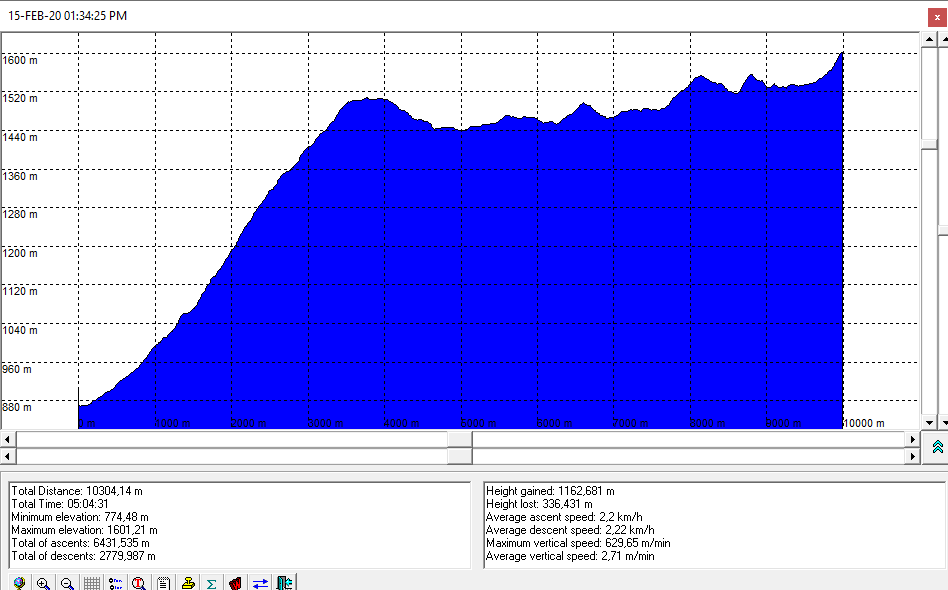Click the green sigma statistics icon
Image resolution: width=948 pixels, height=590 pixels.
212,583
